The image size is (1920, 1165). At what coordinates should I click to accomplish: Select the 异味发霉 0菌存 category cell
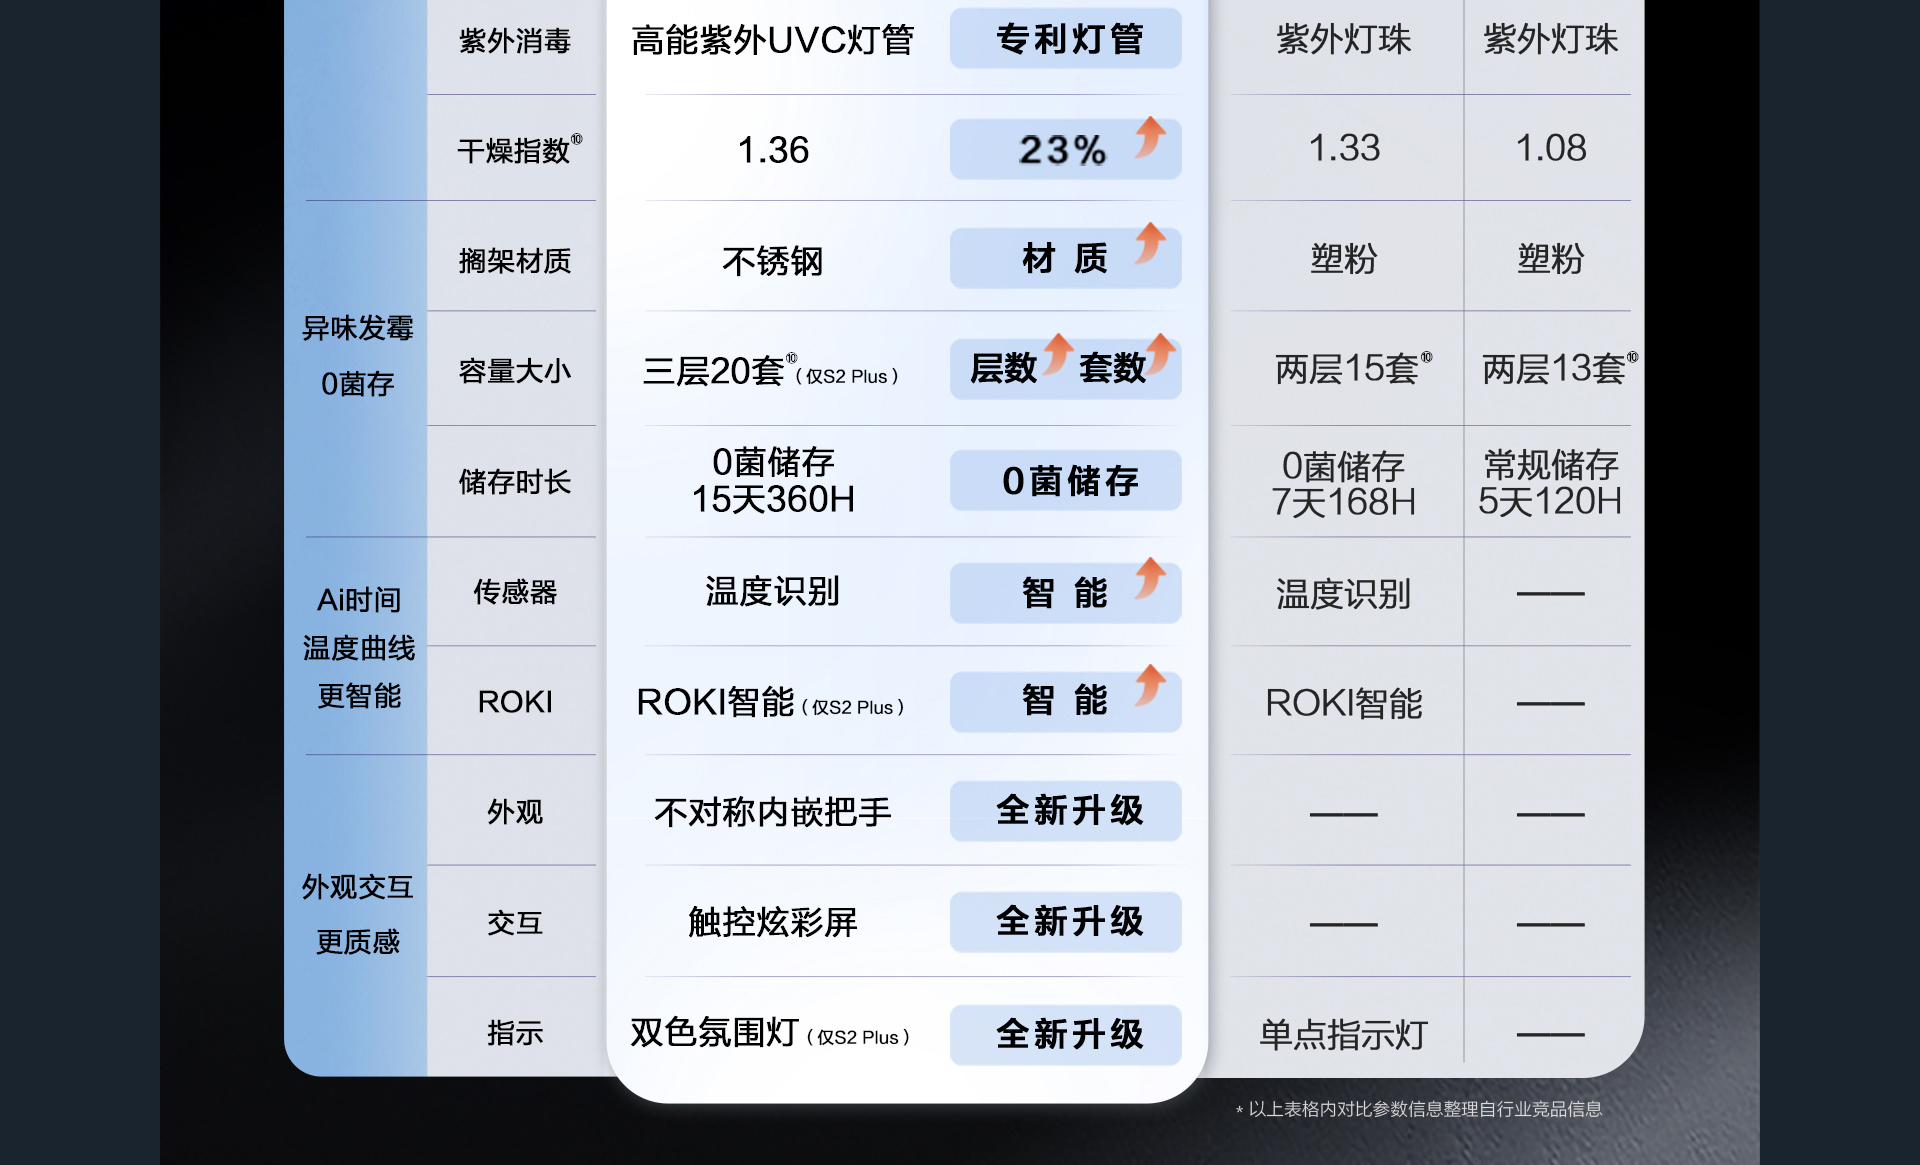tap(357, 357)
